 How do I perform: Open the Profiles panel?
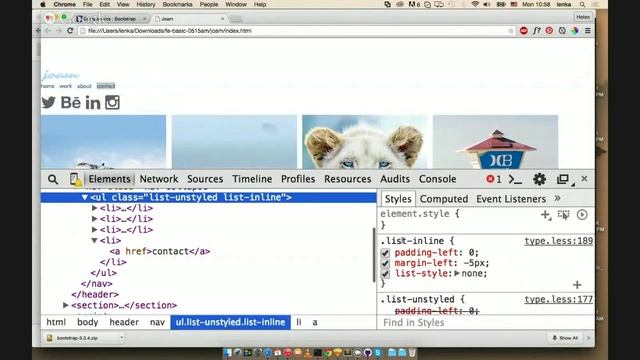pyautogui.click(x=298, y=179)
